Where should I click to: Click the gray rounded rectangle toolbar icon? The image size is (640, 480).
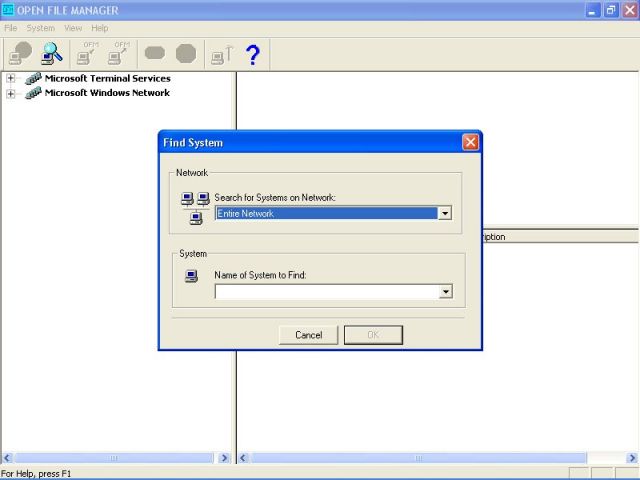pos(155,53)
